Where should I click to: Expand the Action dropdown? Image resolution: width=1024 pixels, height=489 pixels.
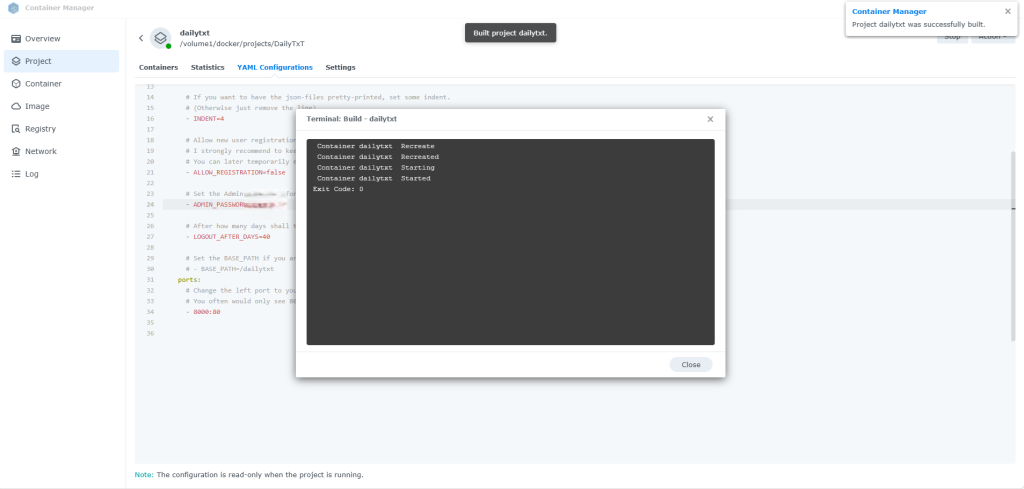(x=992, y=37)
